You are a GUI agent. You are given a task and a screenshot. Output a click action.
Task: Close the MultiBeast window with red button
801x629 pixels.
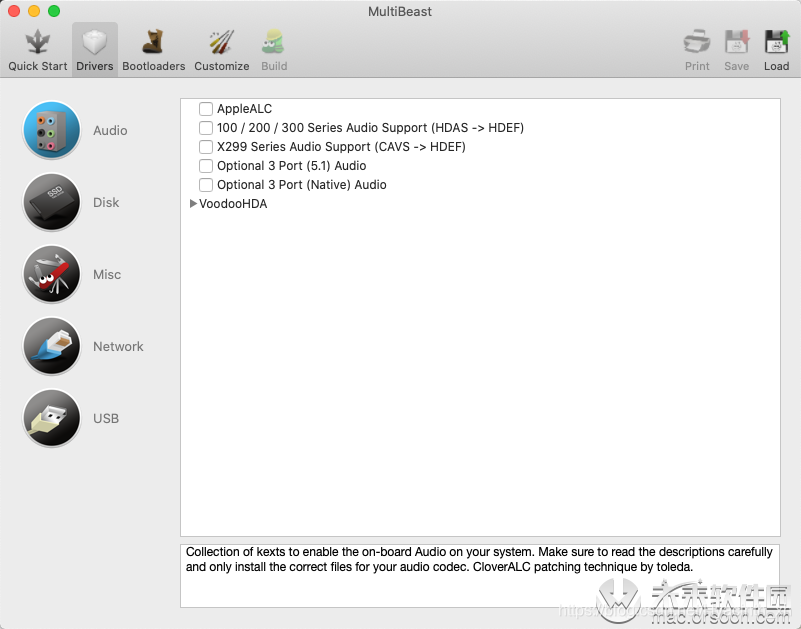14,11
